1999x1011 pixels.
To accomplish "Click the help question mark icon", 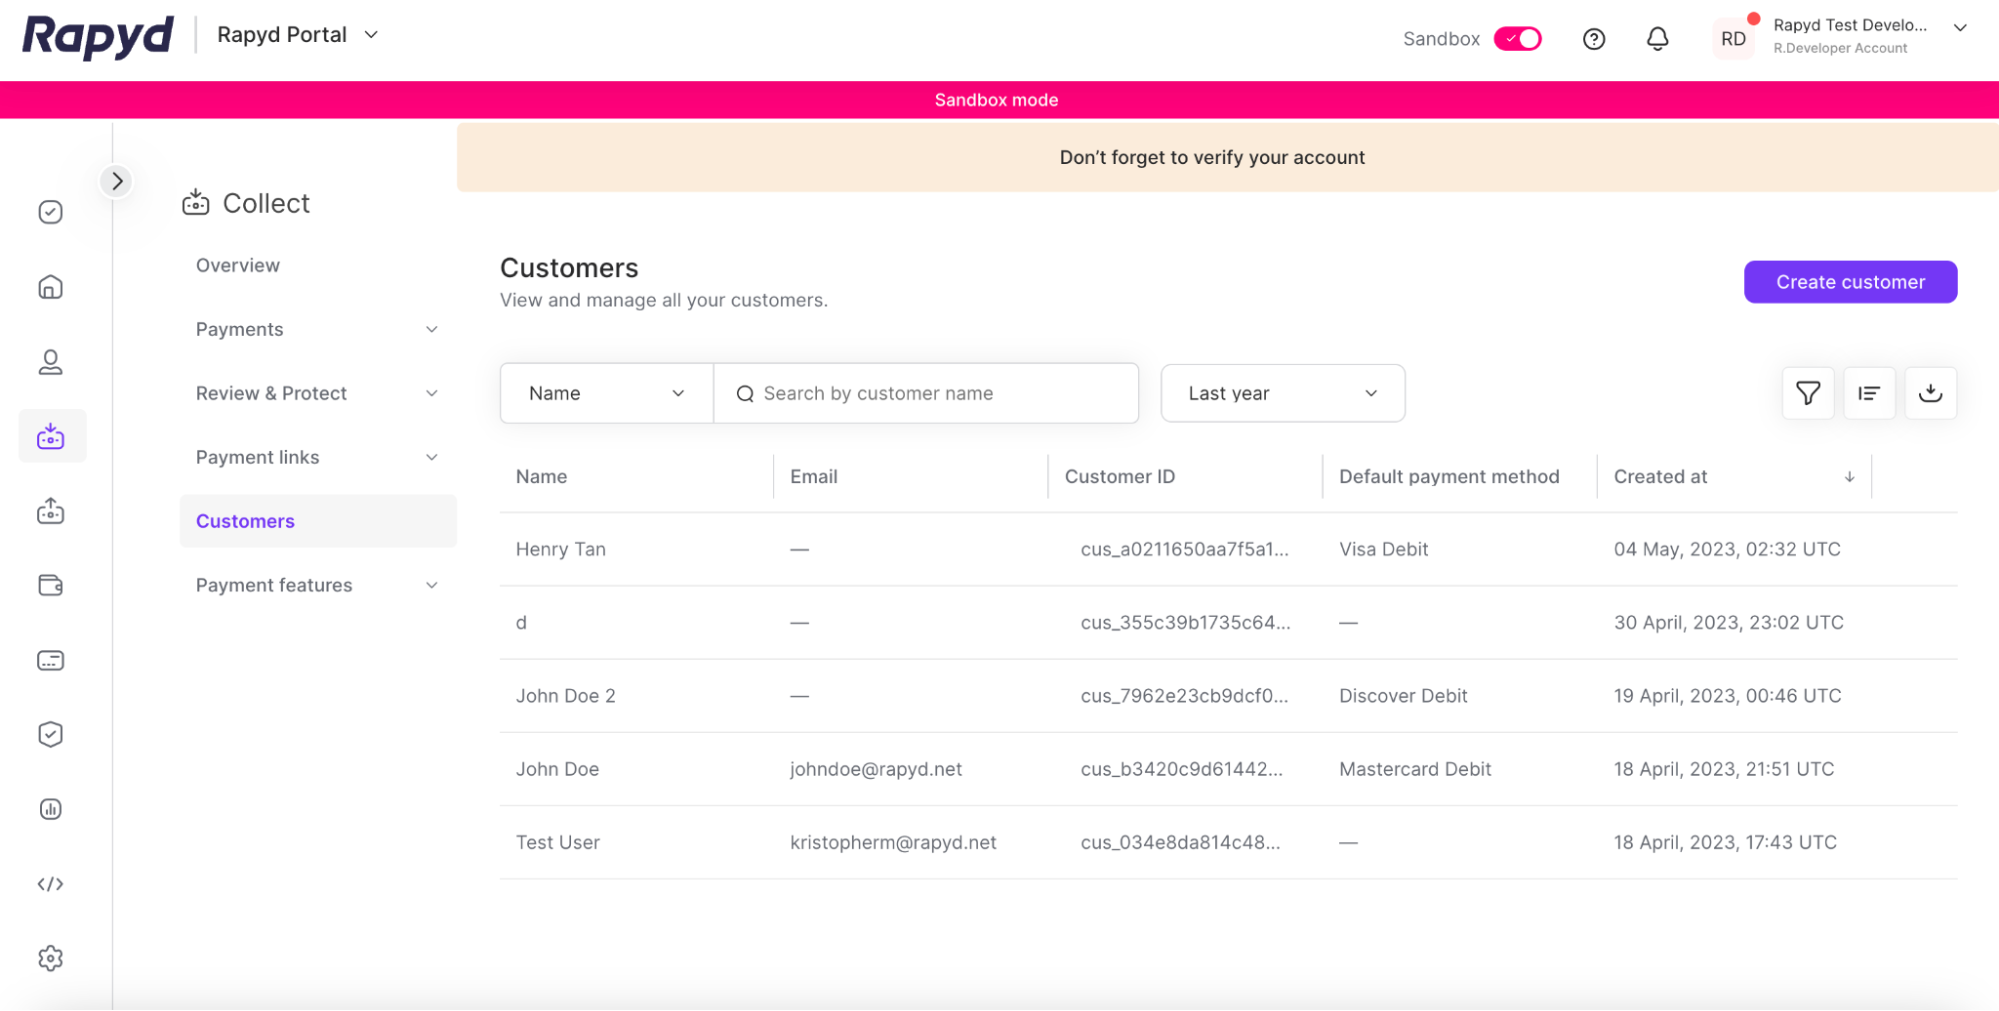I will point(1594,39).
